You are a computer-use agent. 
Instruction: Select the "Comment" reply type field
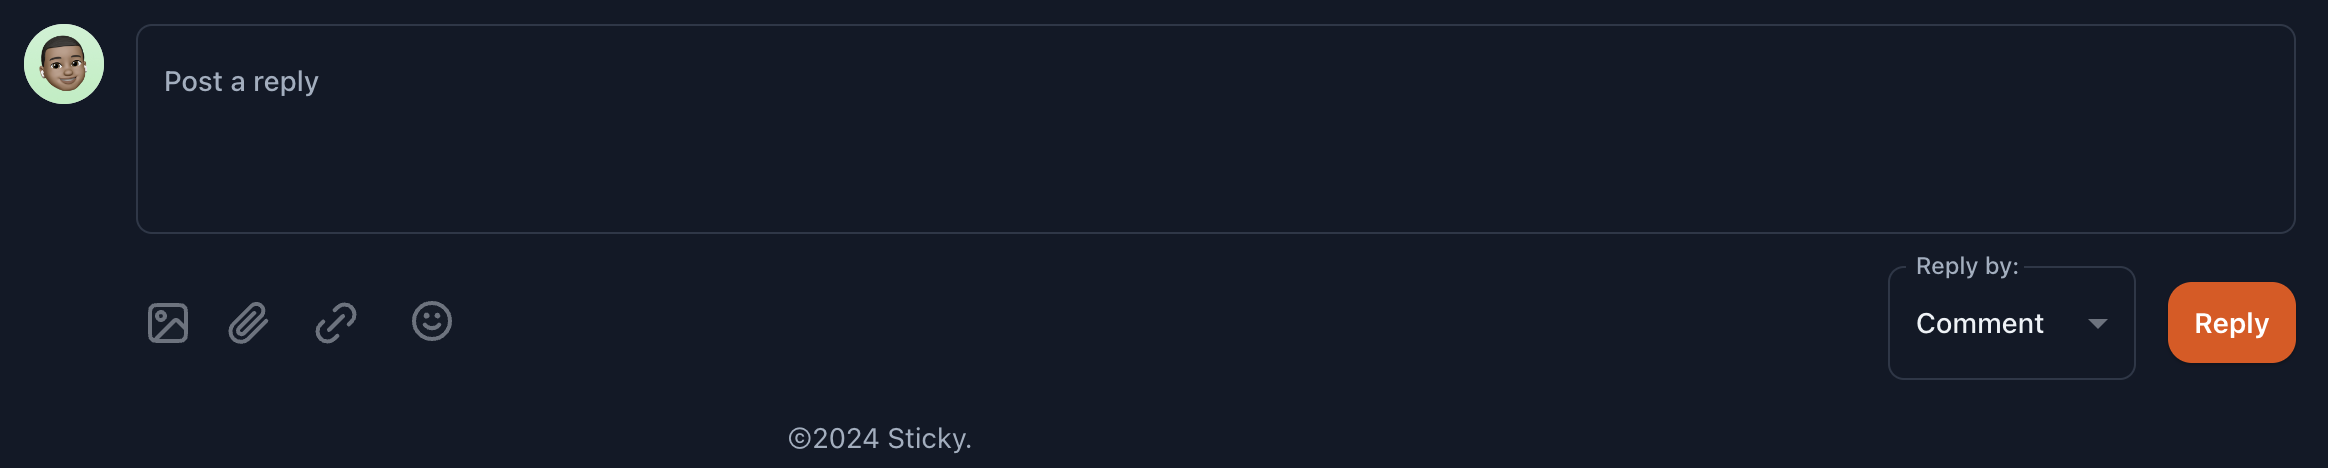coord(1980,323)
